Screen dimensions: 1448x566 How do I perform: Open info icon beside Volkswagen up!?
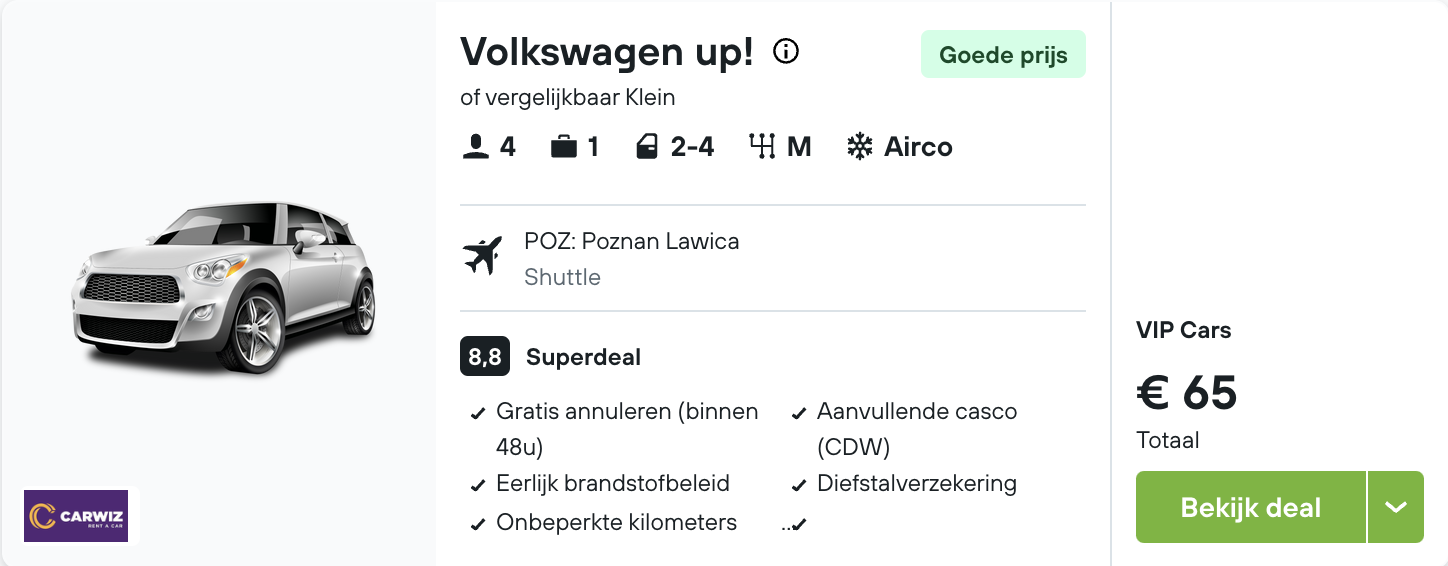[x=787, y=52]
